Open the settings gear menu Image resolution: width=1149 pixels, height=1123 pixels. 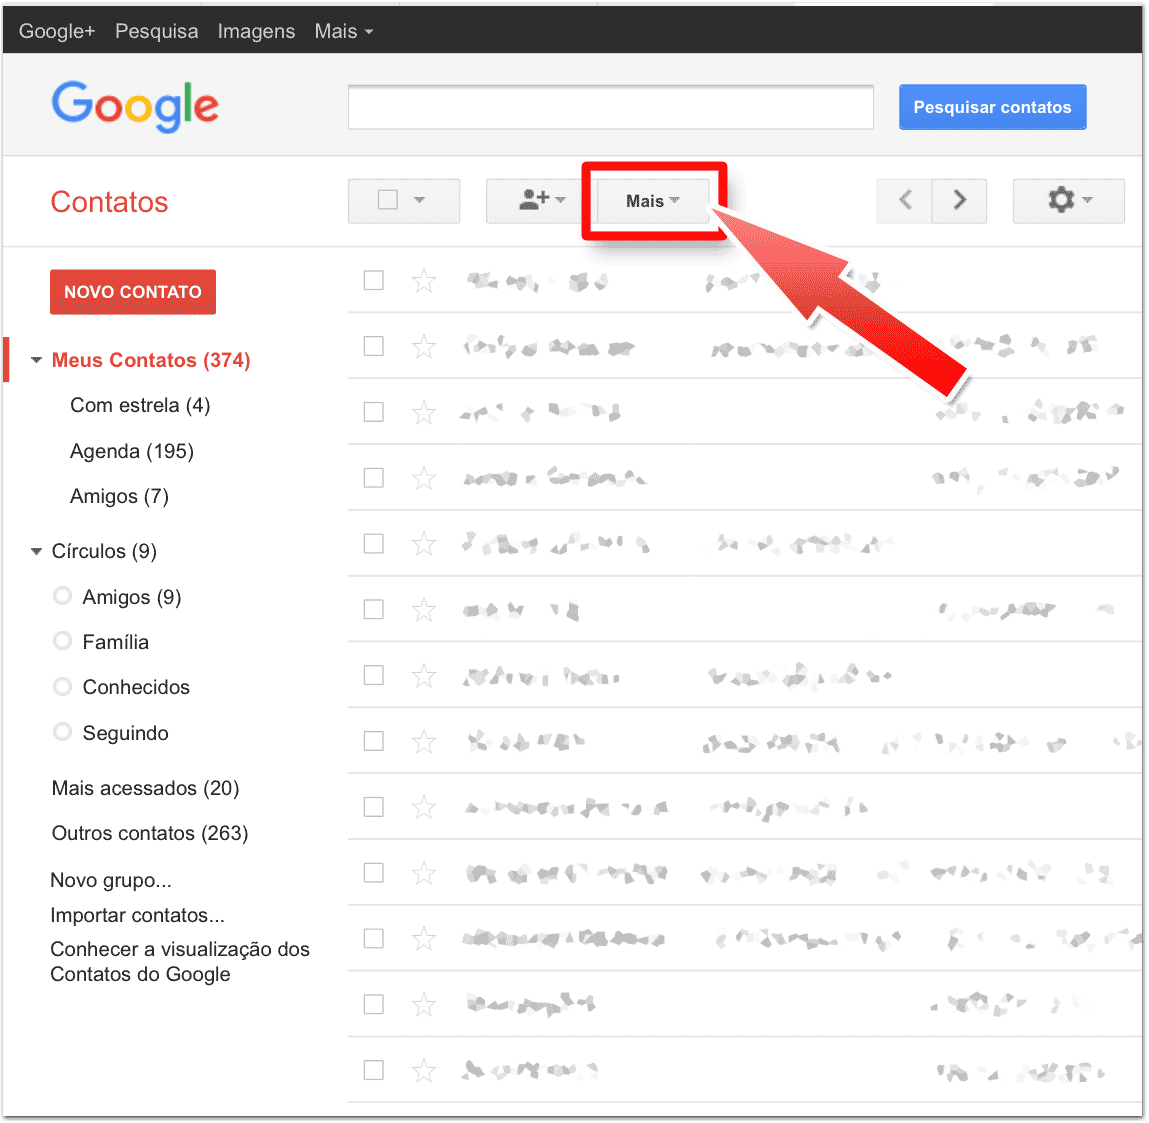coord(1068,200)
